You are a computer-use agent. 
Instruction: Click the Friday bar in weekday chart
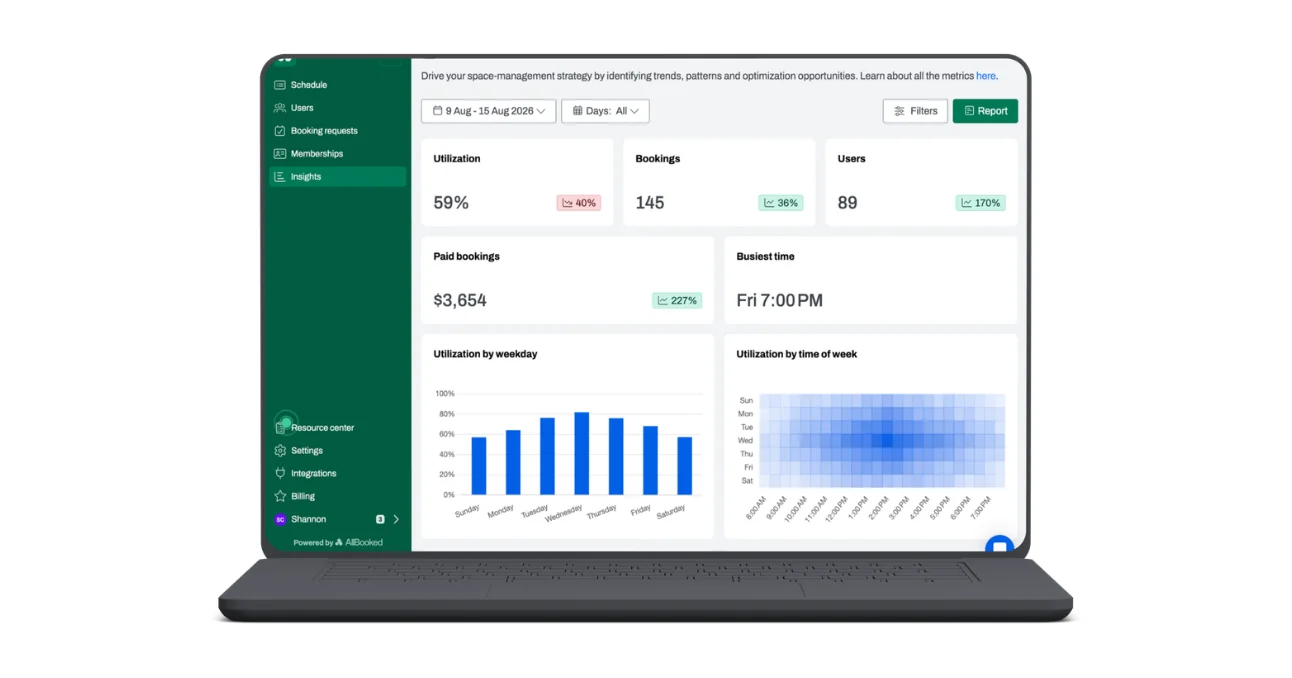650,460
